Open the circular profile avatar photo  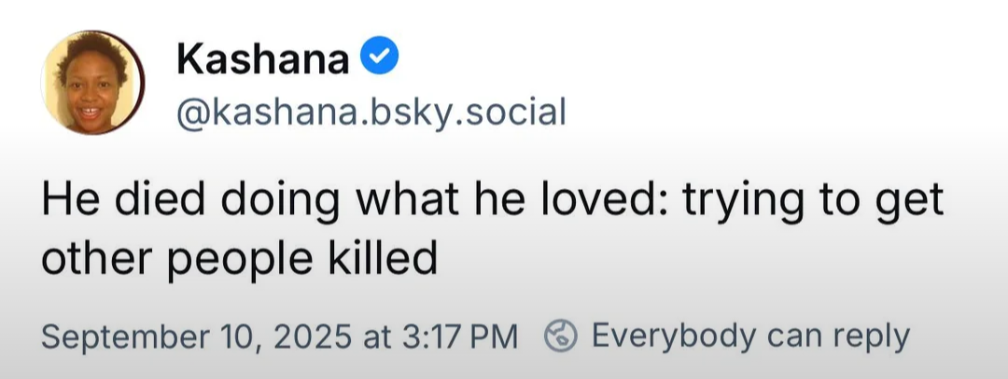(93, 82)
